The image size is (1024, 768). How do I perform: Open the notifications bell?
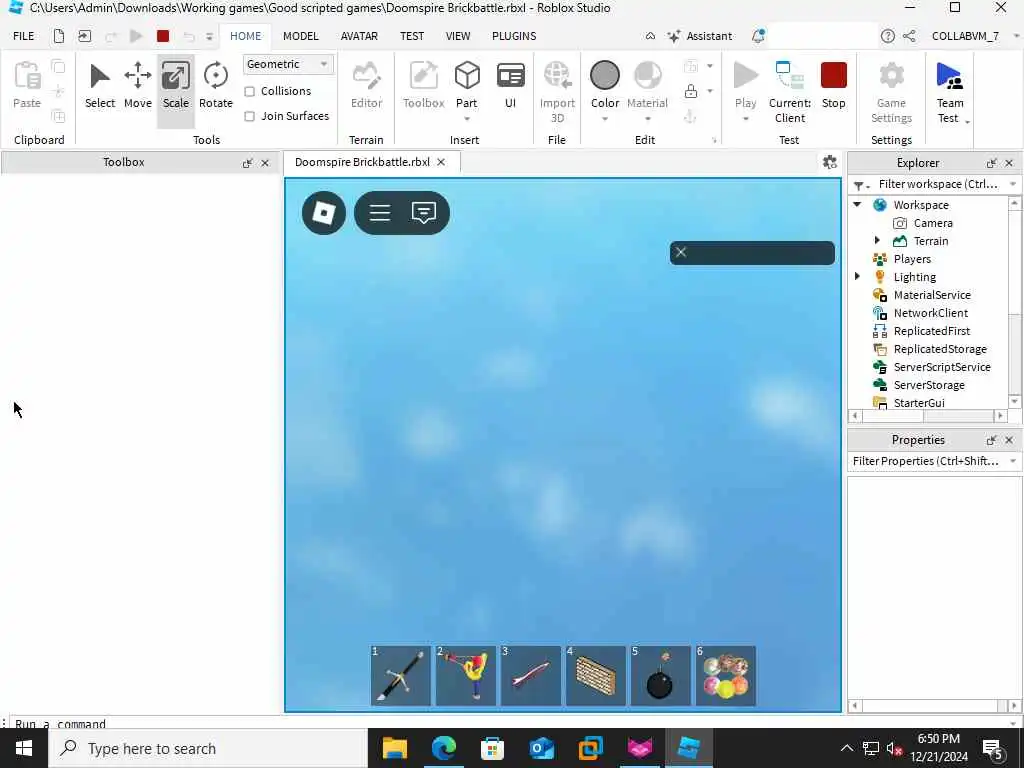pyautogui.click(x=758, y=36)
